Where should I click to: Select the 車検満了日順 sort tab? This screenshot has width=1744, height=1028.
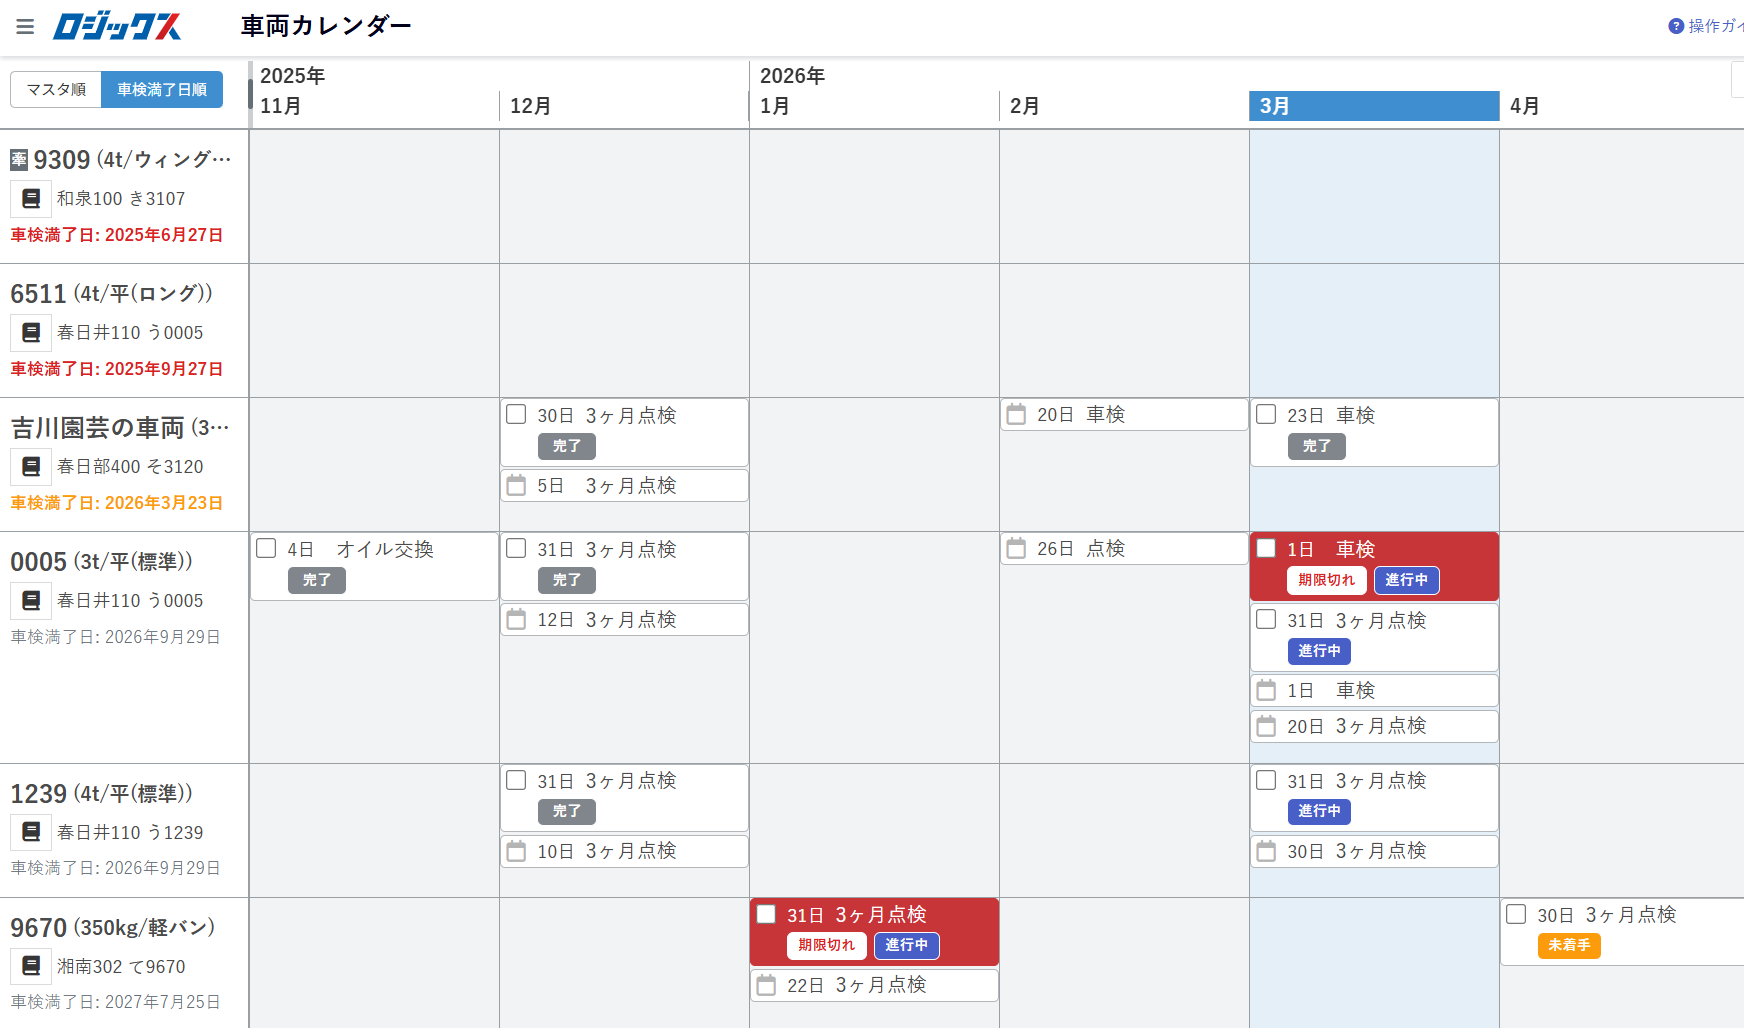coord(162,90)
